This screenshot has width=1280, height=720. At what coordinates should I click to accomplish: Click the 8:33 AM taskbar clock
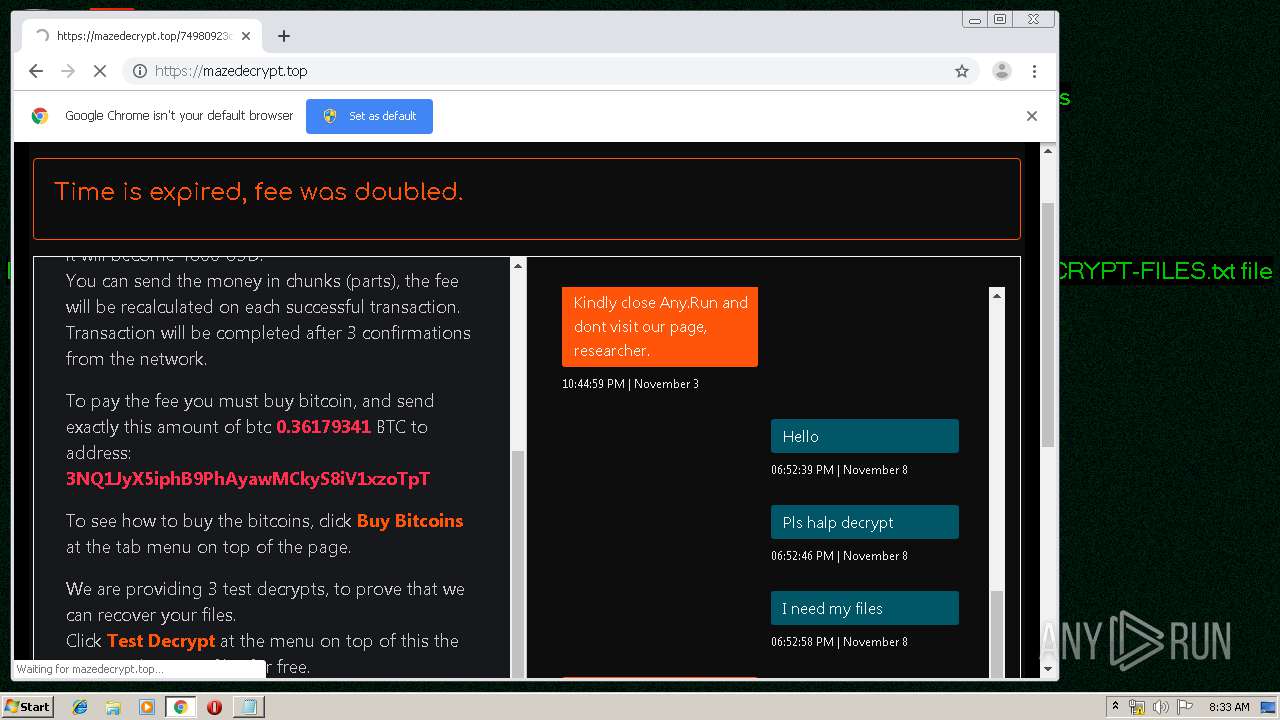click(1229, 707)
